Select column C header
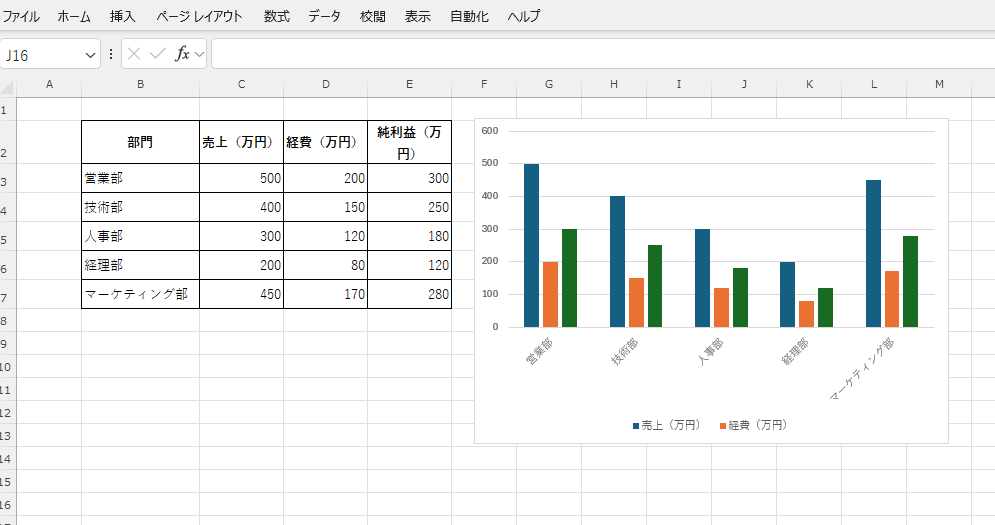This screenshot has height=525, width=995. coord(241,84)
